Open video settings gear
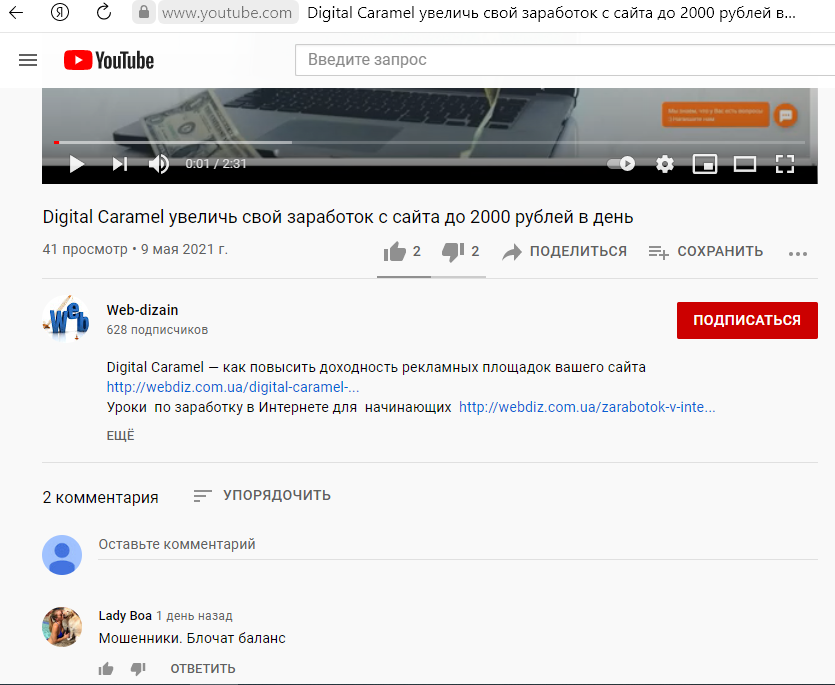Viewport: 835px width, 685px height. coord(665,164)
